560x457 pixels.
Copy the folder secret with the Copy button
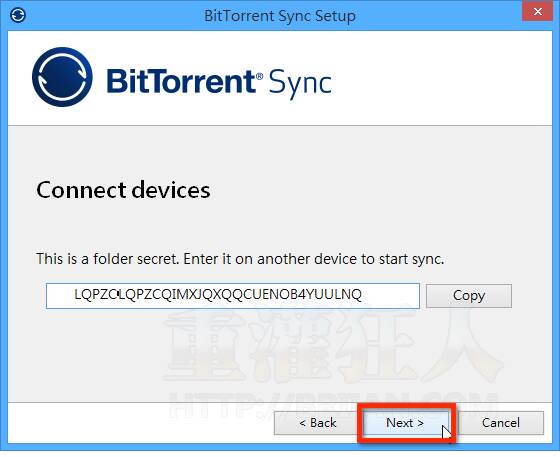click(x=469, y=296)
